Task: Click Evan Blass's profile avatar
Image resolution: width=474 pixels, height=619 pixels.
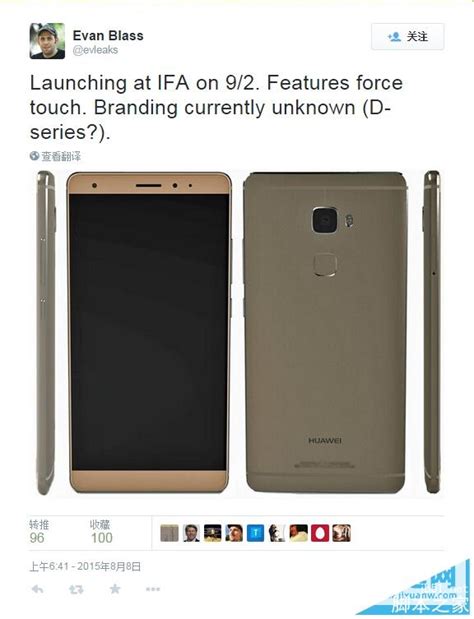Action: click(47, 41)
